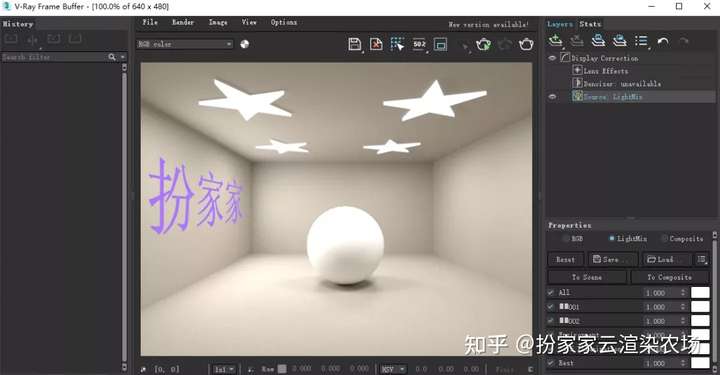Click the Reset button in Properties
The image size is (720, 375).
pos(566,259)
